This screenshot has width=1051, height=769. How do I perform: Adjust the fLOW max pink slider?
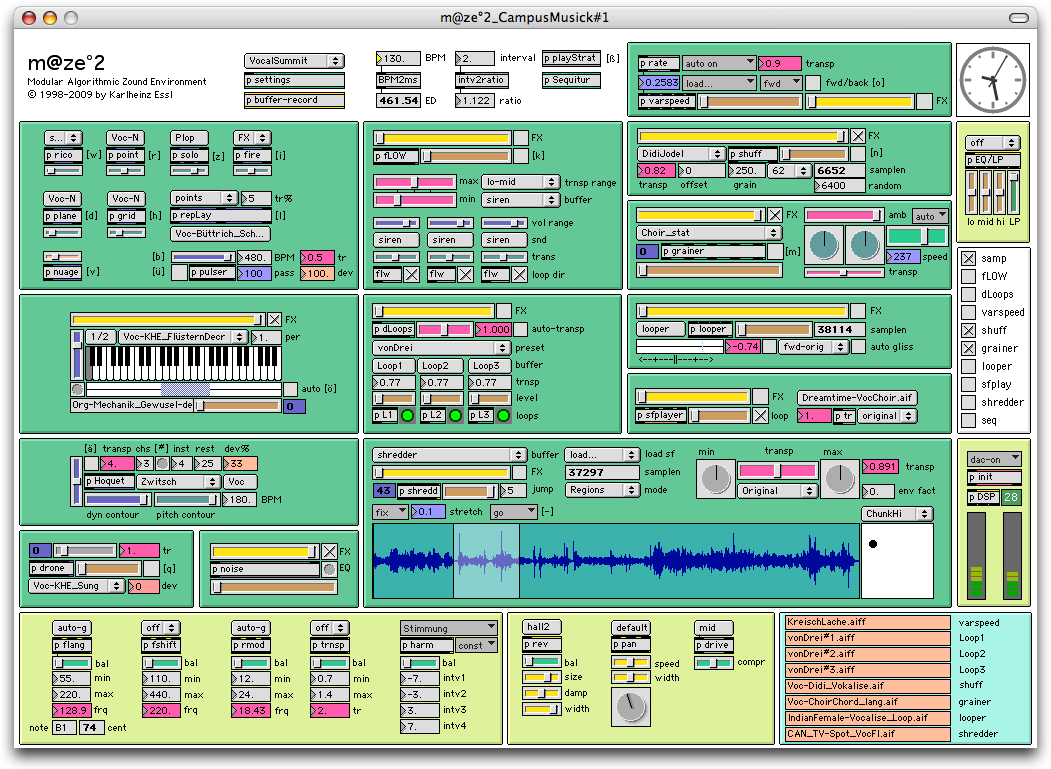414,182
